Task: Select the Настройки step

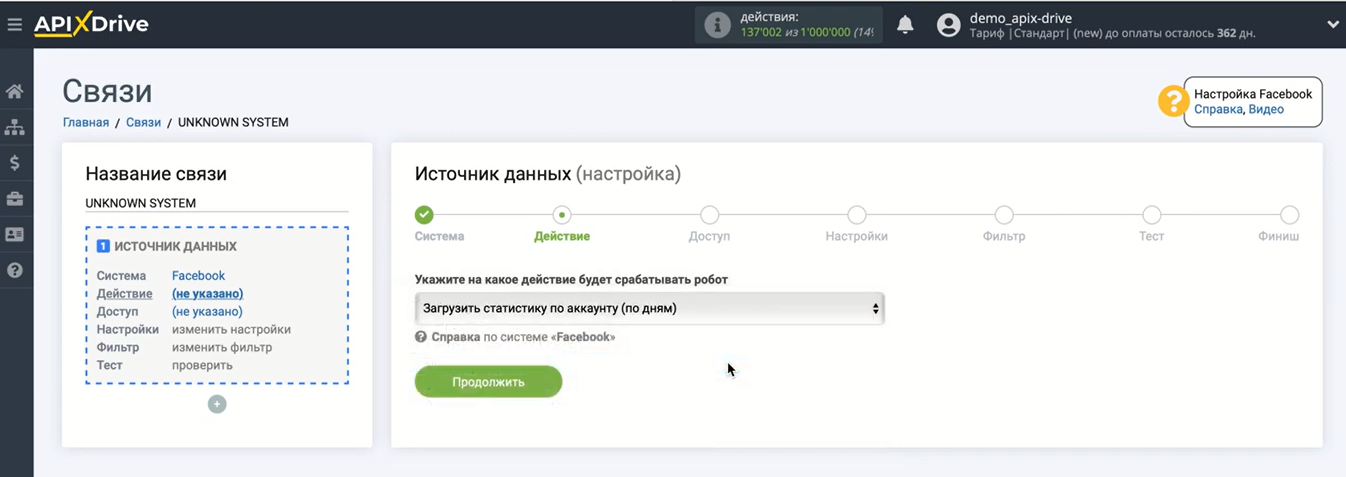Action: [857, 215]
